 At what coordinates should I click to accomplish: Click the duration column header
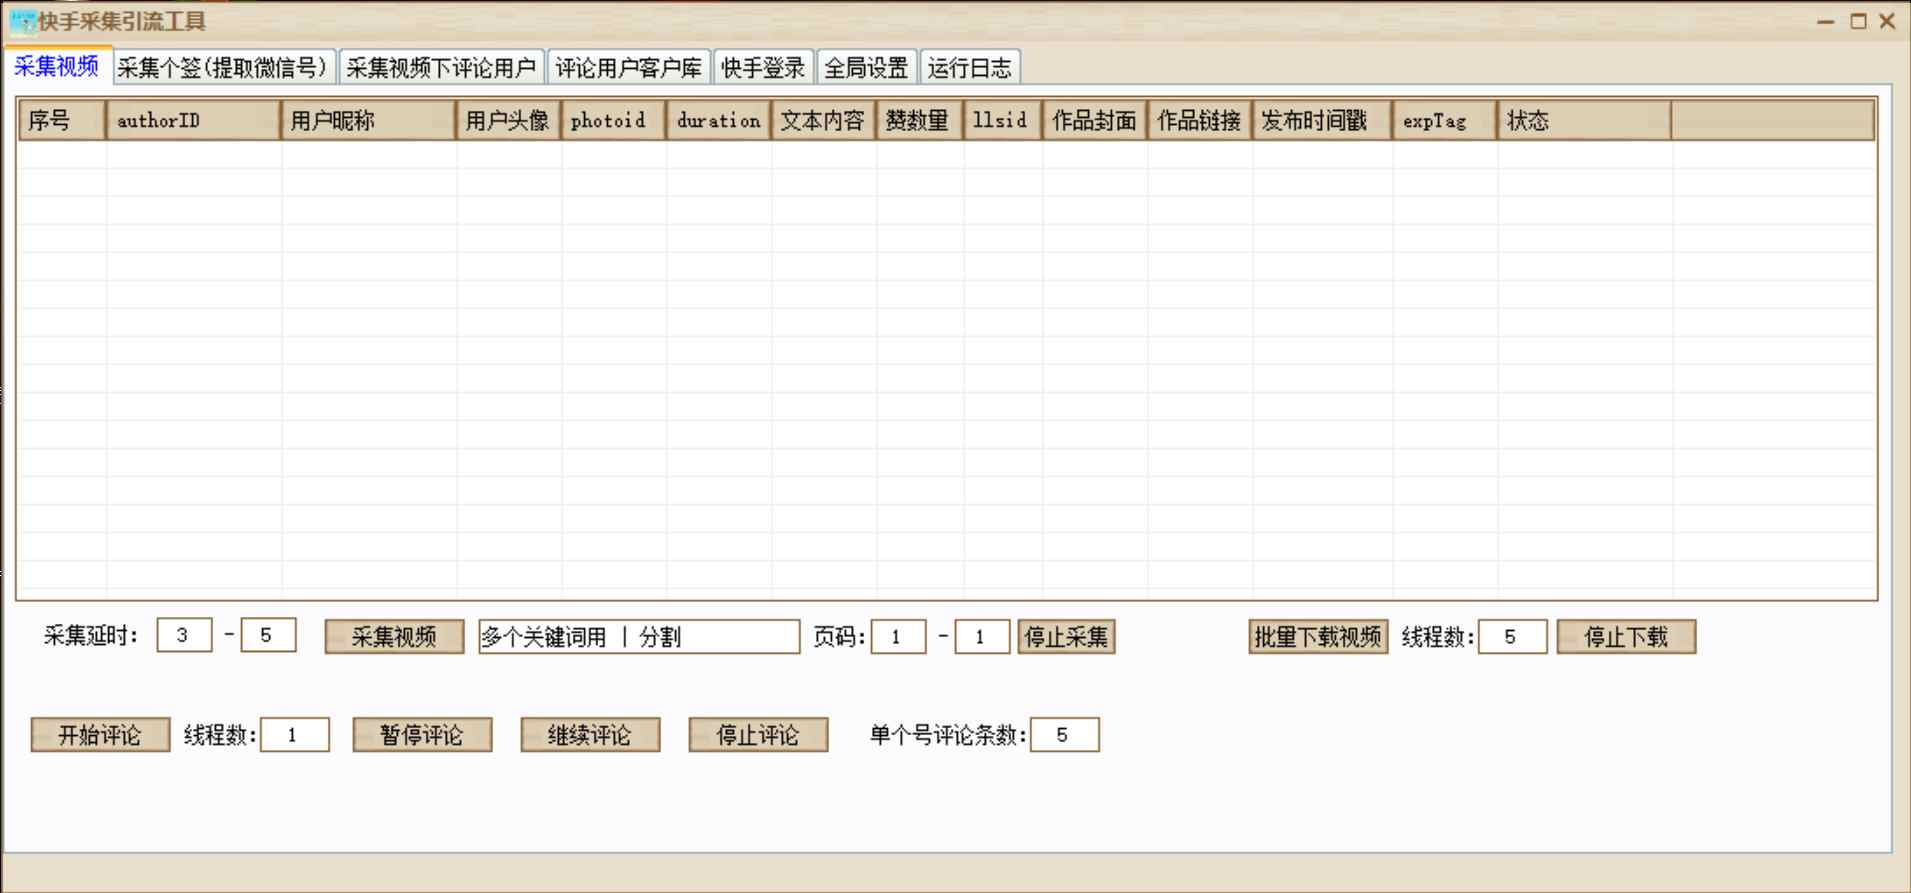(718, 120)
